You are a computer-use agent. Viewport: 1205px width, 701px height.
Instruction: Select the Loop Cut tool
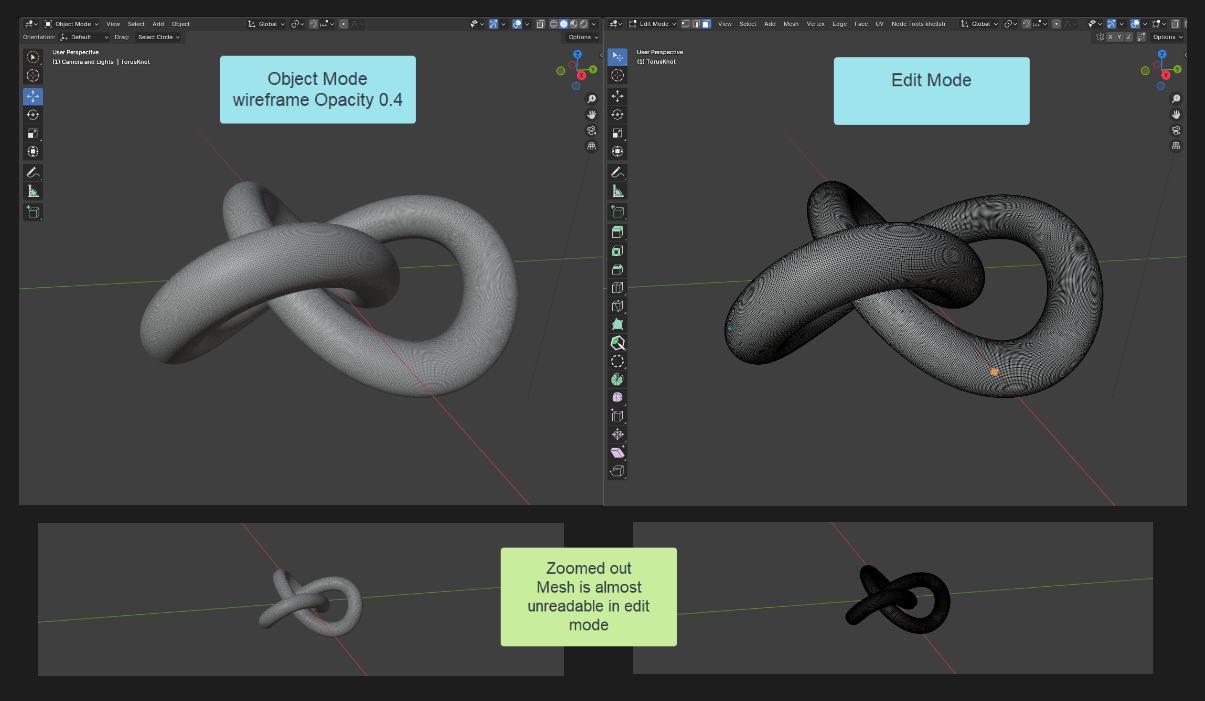618,288
